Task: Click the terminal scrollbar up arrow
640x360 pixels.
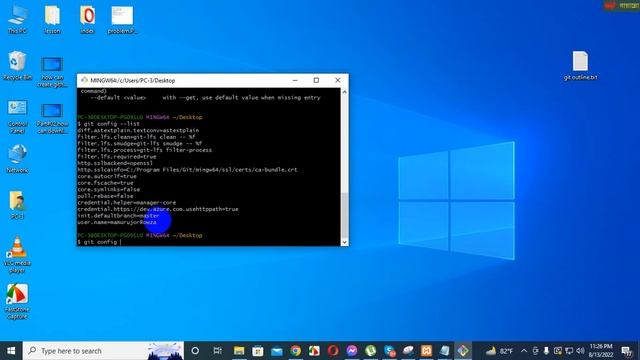Action: coord(344,92)
